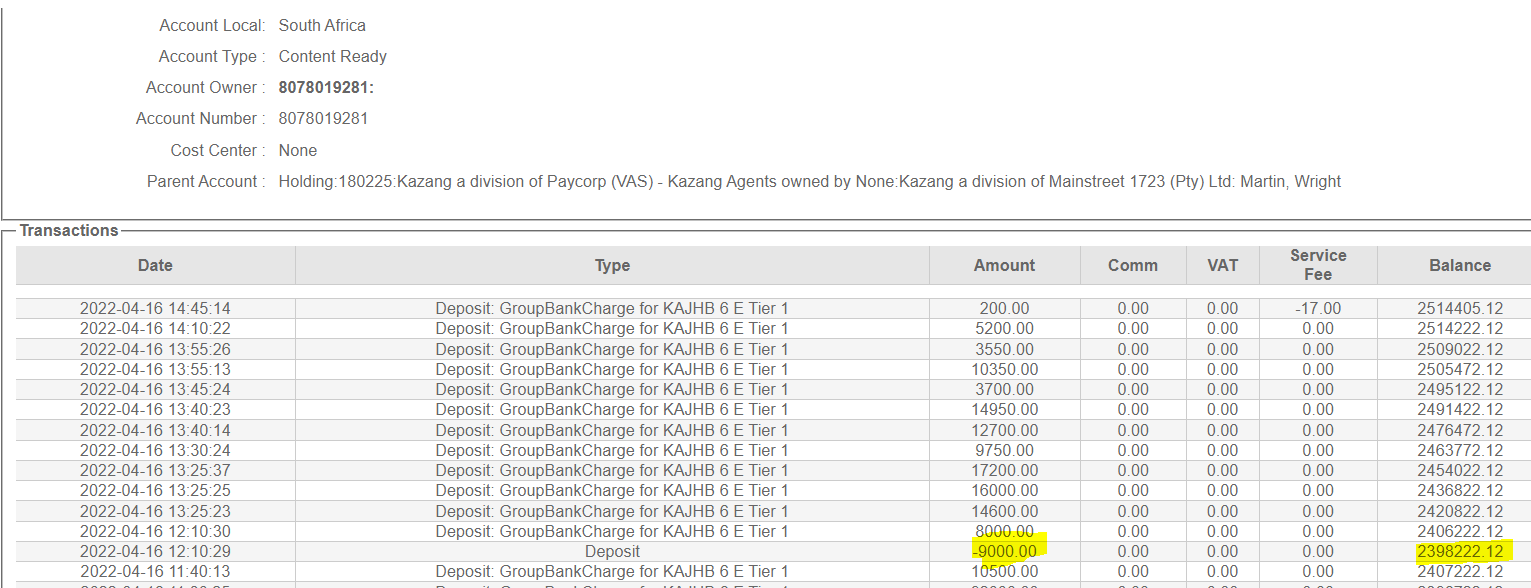Click the balance 2491422.12
The height and width of the screenshot is (588, 1531).
[1460, 410]
